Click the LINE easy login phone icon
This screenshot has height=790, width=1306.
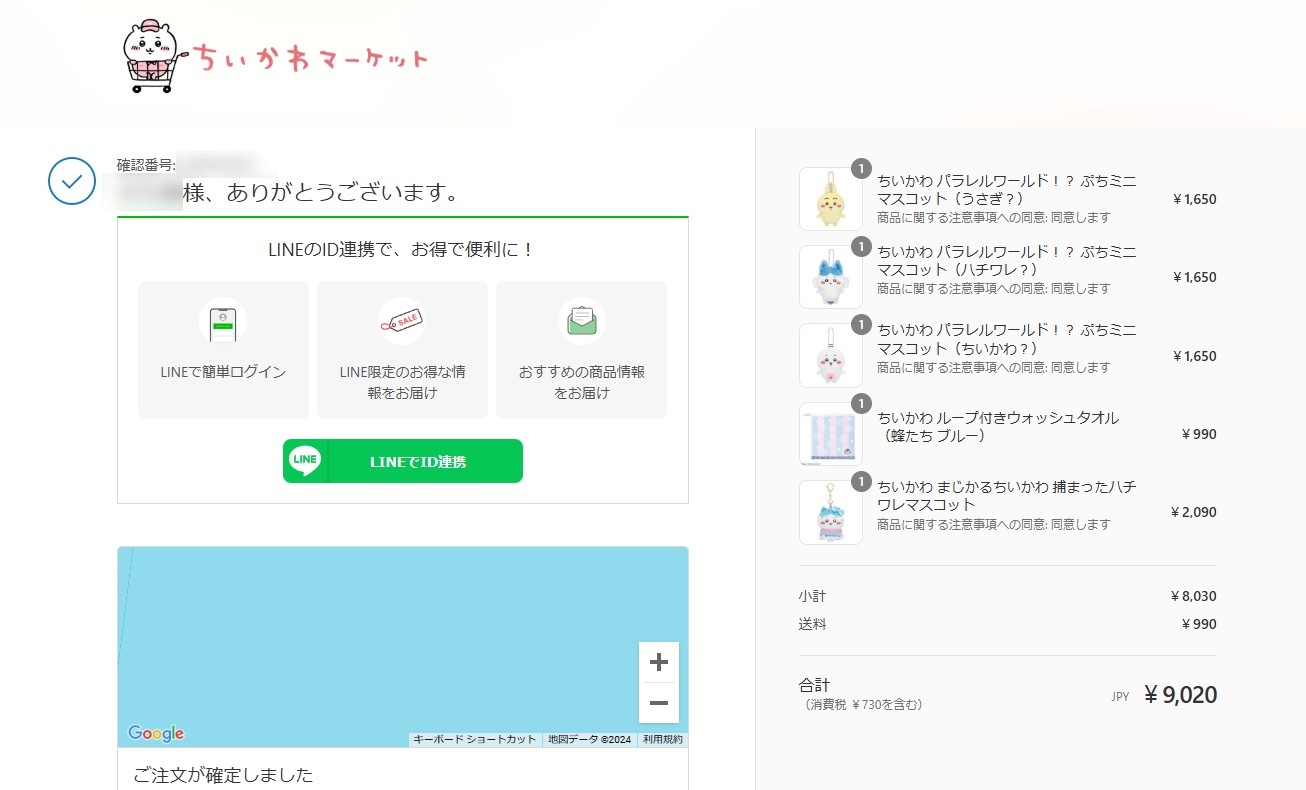223,321
